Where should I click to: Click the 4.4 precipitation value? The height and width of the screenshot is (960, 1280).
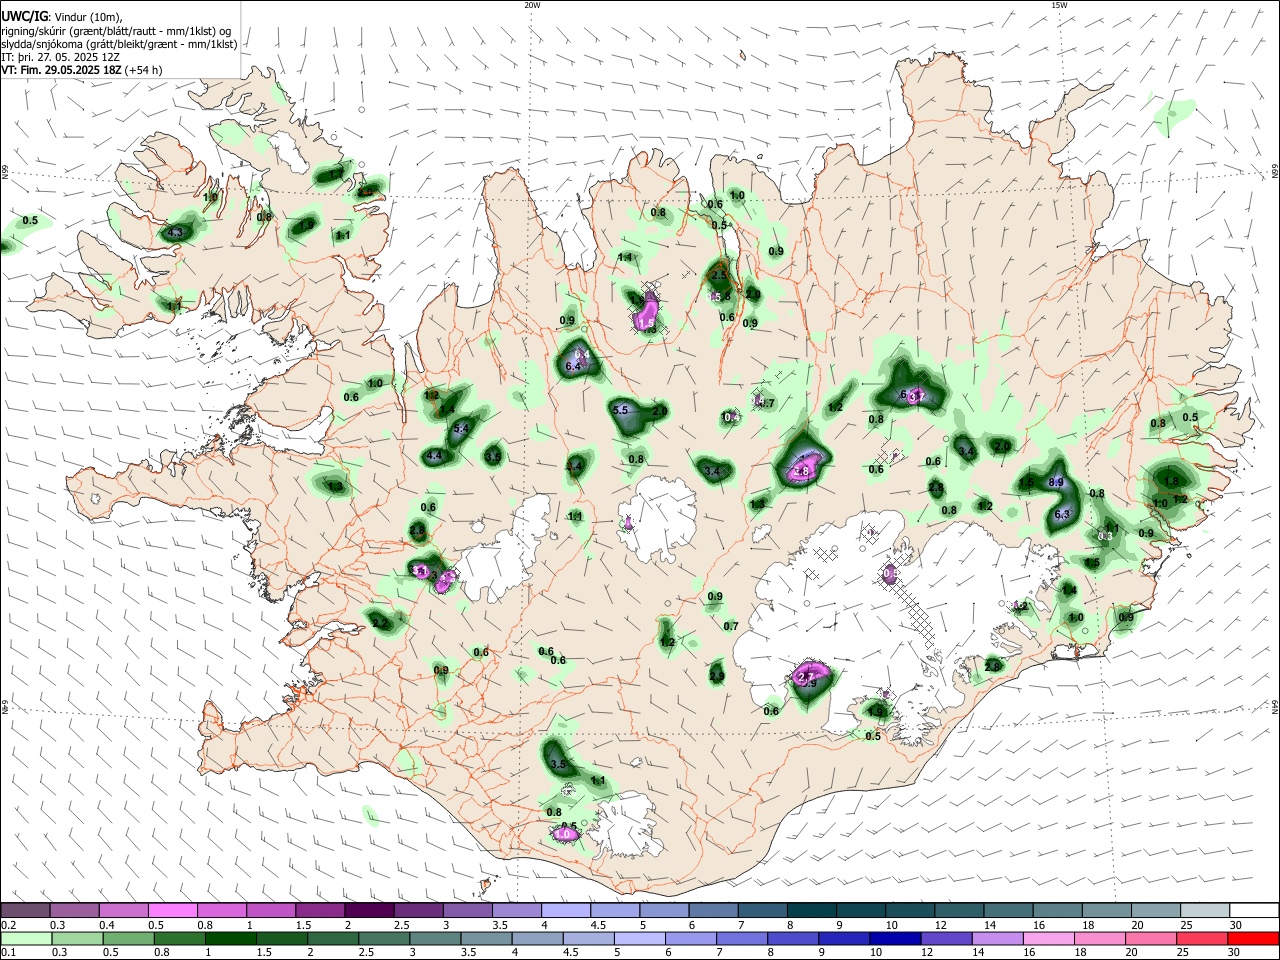[434, 456]
